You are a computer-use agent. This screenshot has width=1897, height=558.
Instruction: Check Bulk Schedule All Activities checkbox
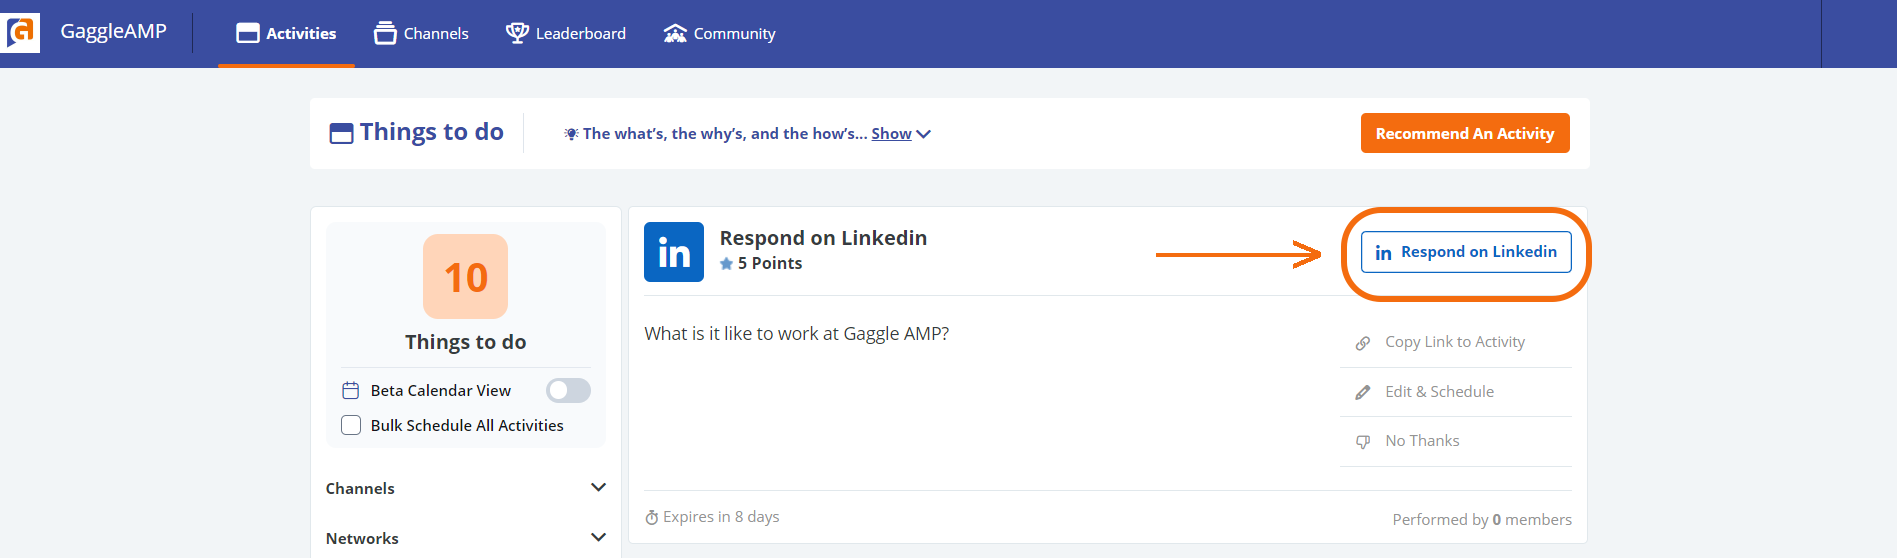click(351, 425)
